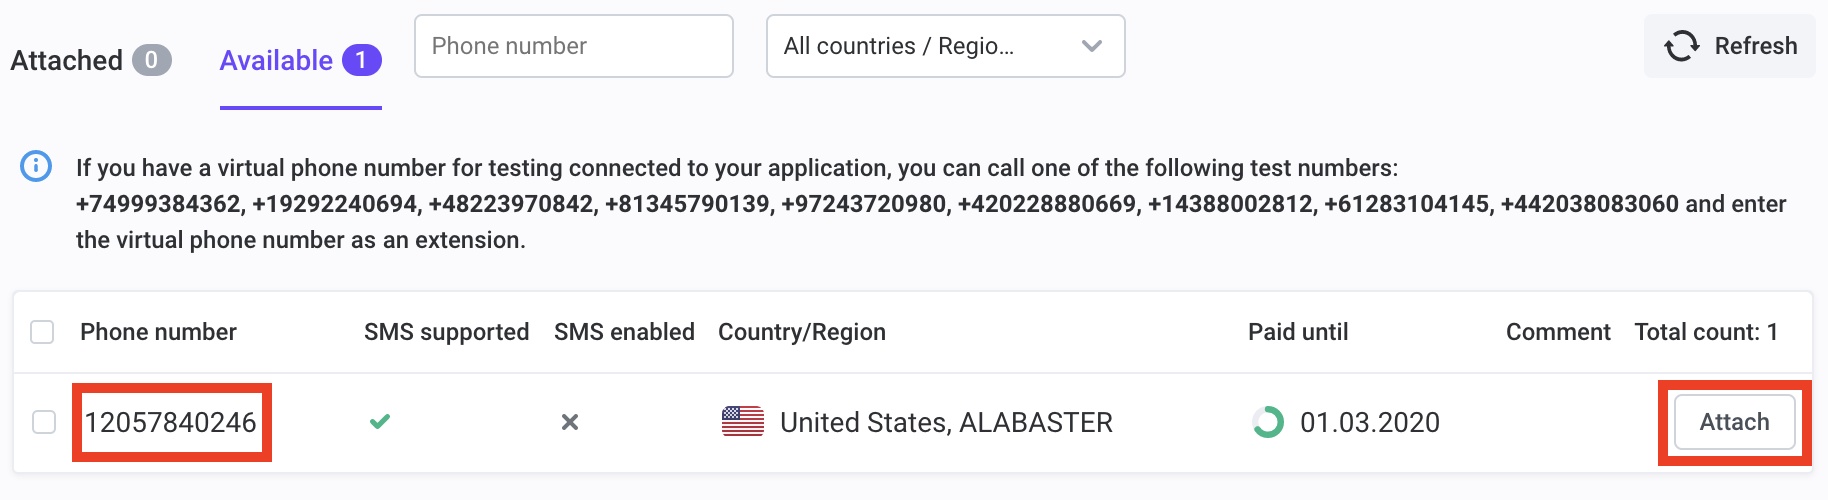Click phone number 12057840246 in the table
Screen dimensions: 1828x500
[x=171, y=422]
